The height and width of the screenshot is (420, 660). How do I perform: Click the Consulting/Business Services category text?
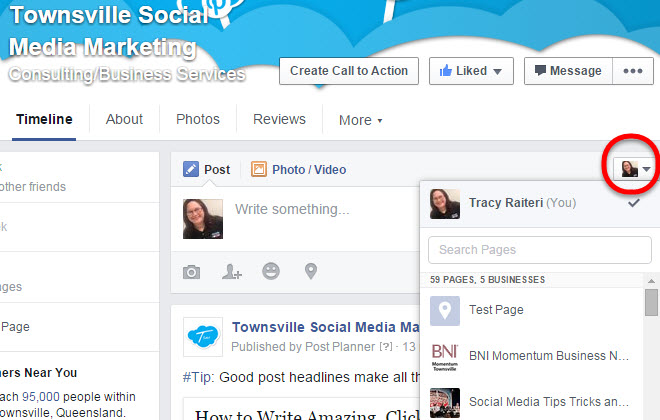127,74
